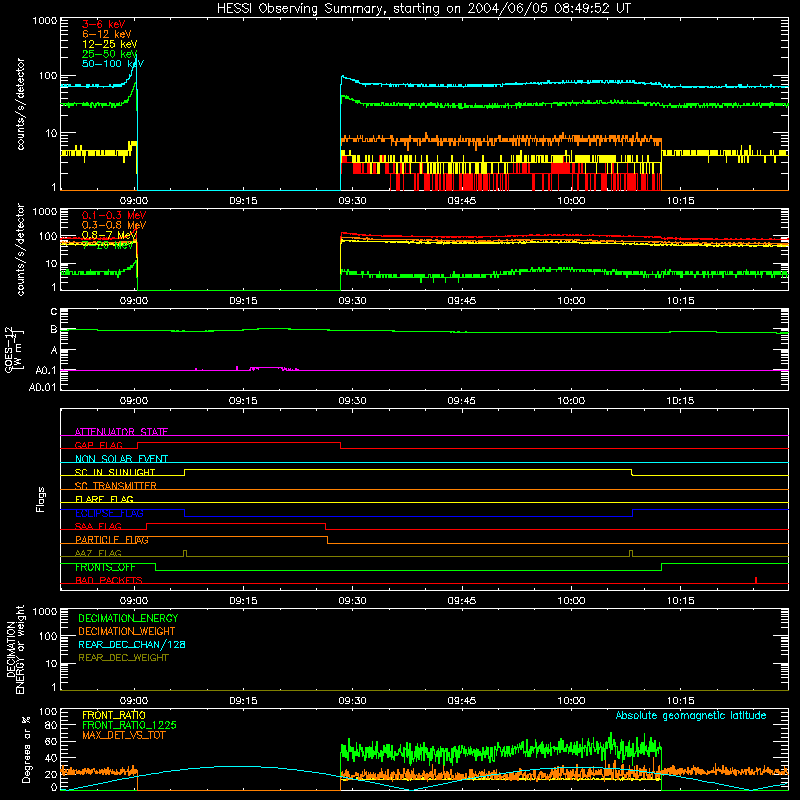800x800 pixels.
Task: Select the DECIMATION_ENERGY legend label
Action: 128,618
